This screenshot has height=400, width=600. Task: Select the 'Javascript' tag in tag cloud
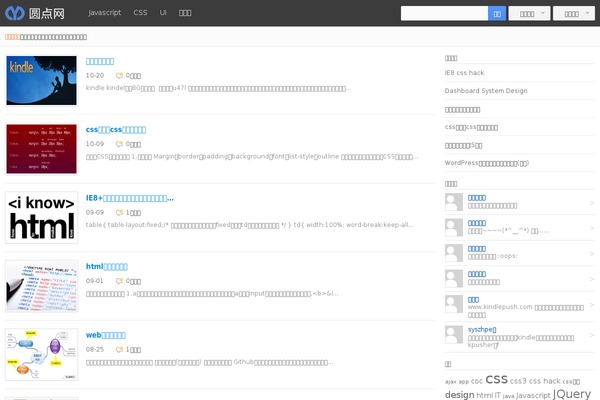tap(533, 395)
